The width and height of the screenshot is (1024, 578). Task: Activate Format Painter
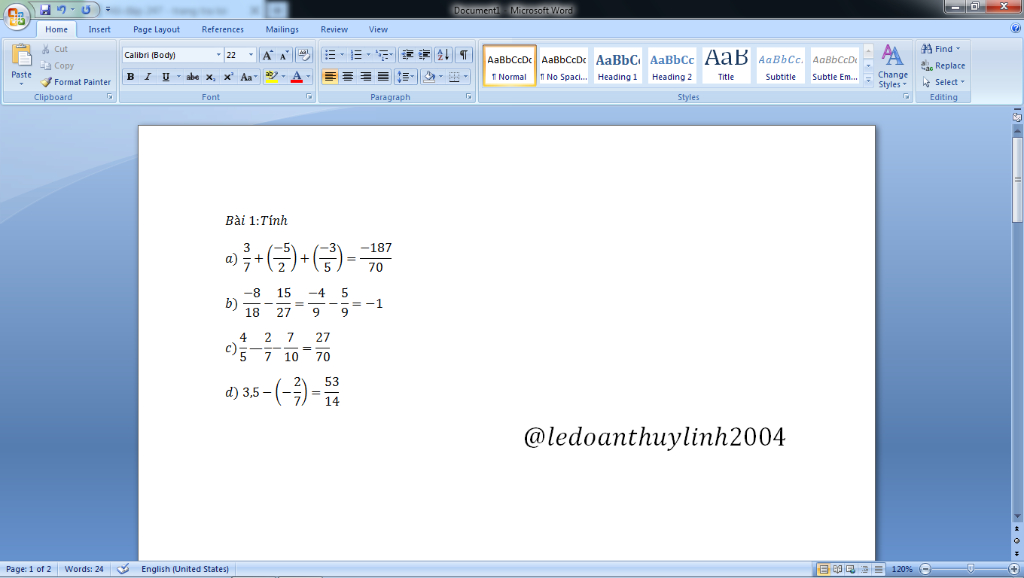coord(76,82)
